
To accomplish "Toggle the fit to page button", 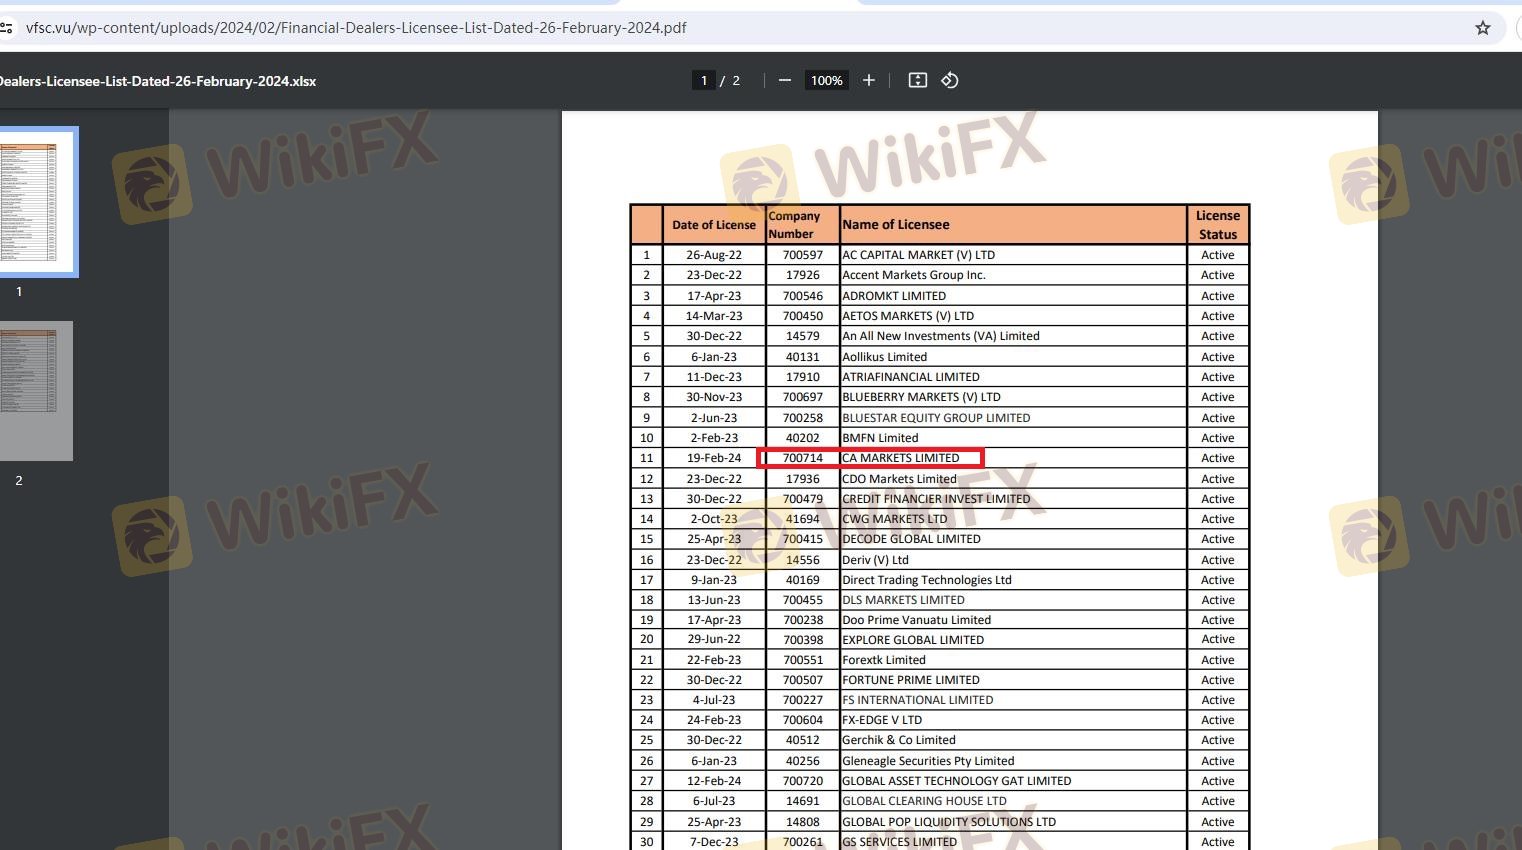I will pos(917,80).
